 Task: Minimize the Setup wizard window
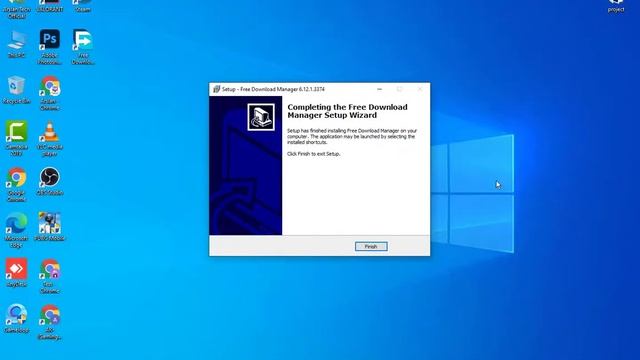point(380,89)
